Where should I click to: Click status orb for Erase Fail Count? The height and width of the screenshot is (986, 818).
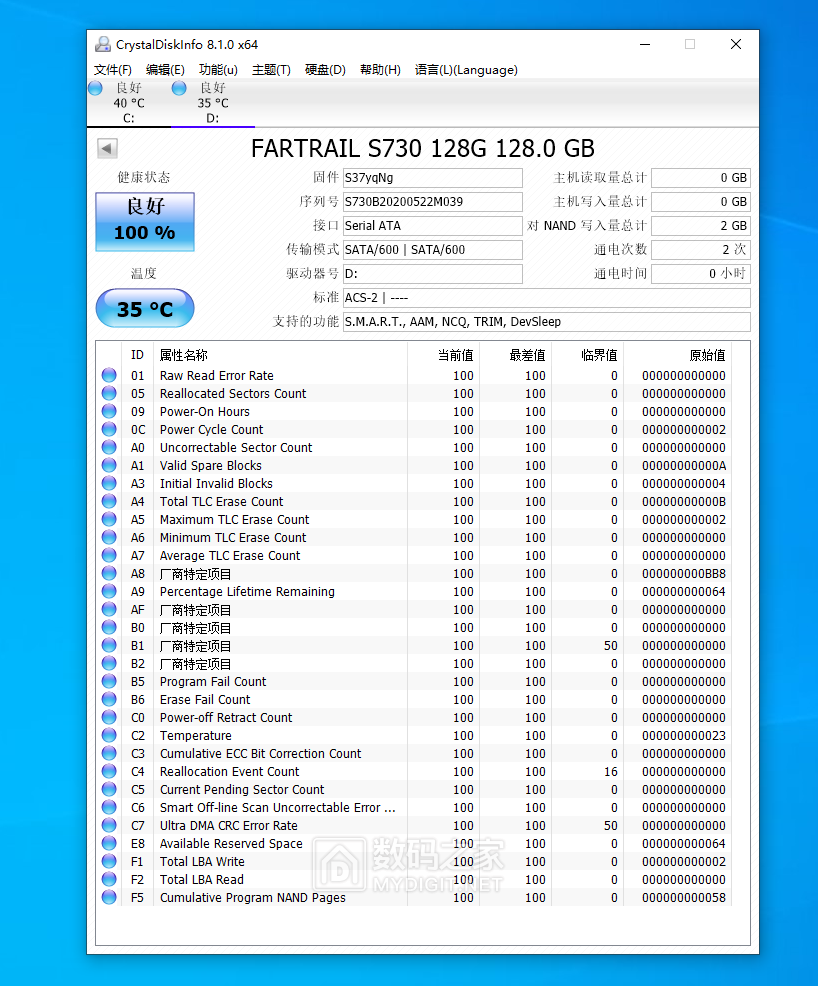pyautogui.click(x=109, y=700)
